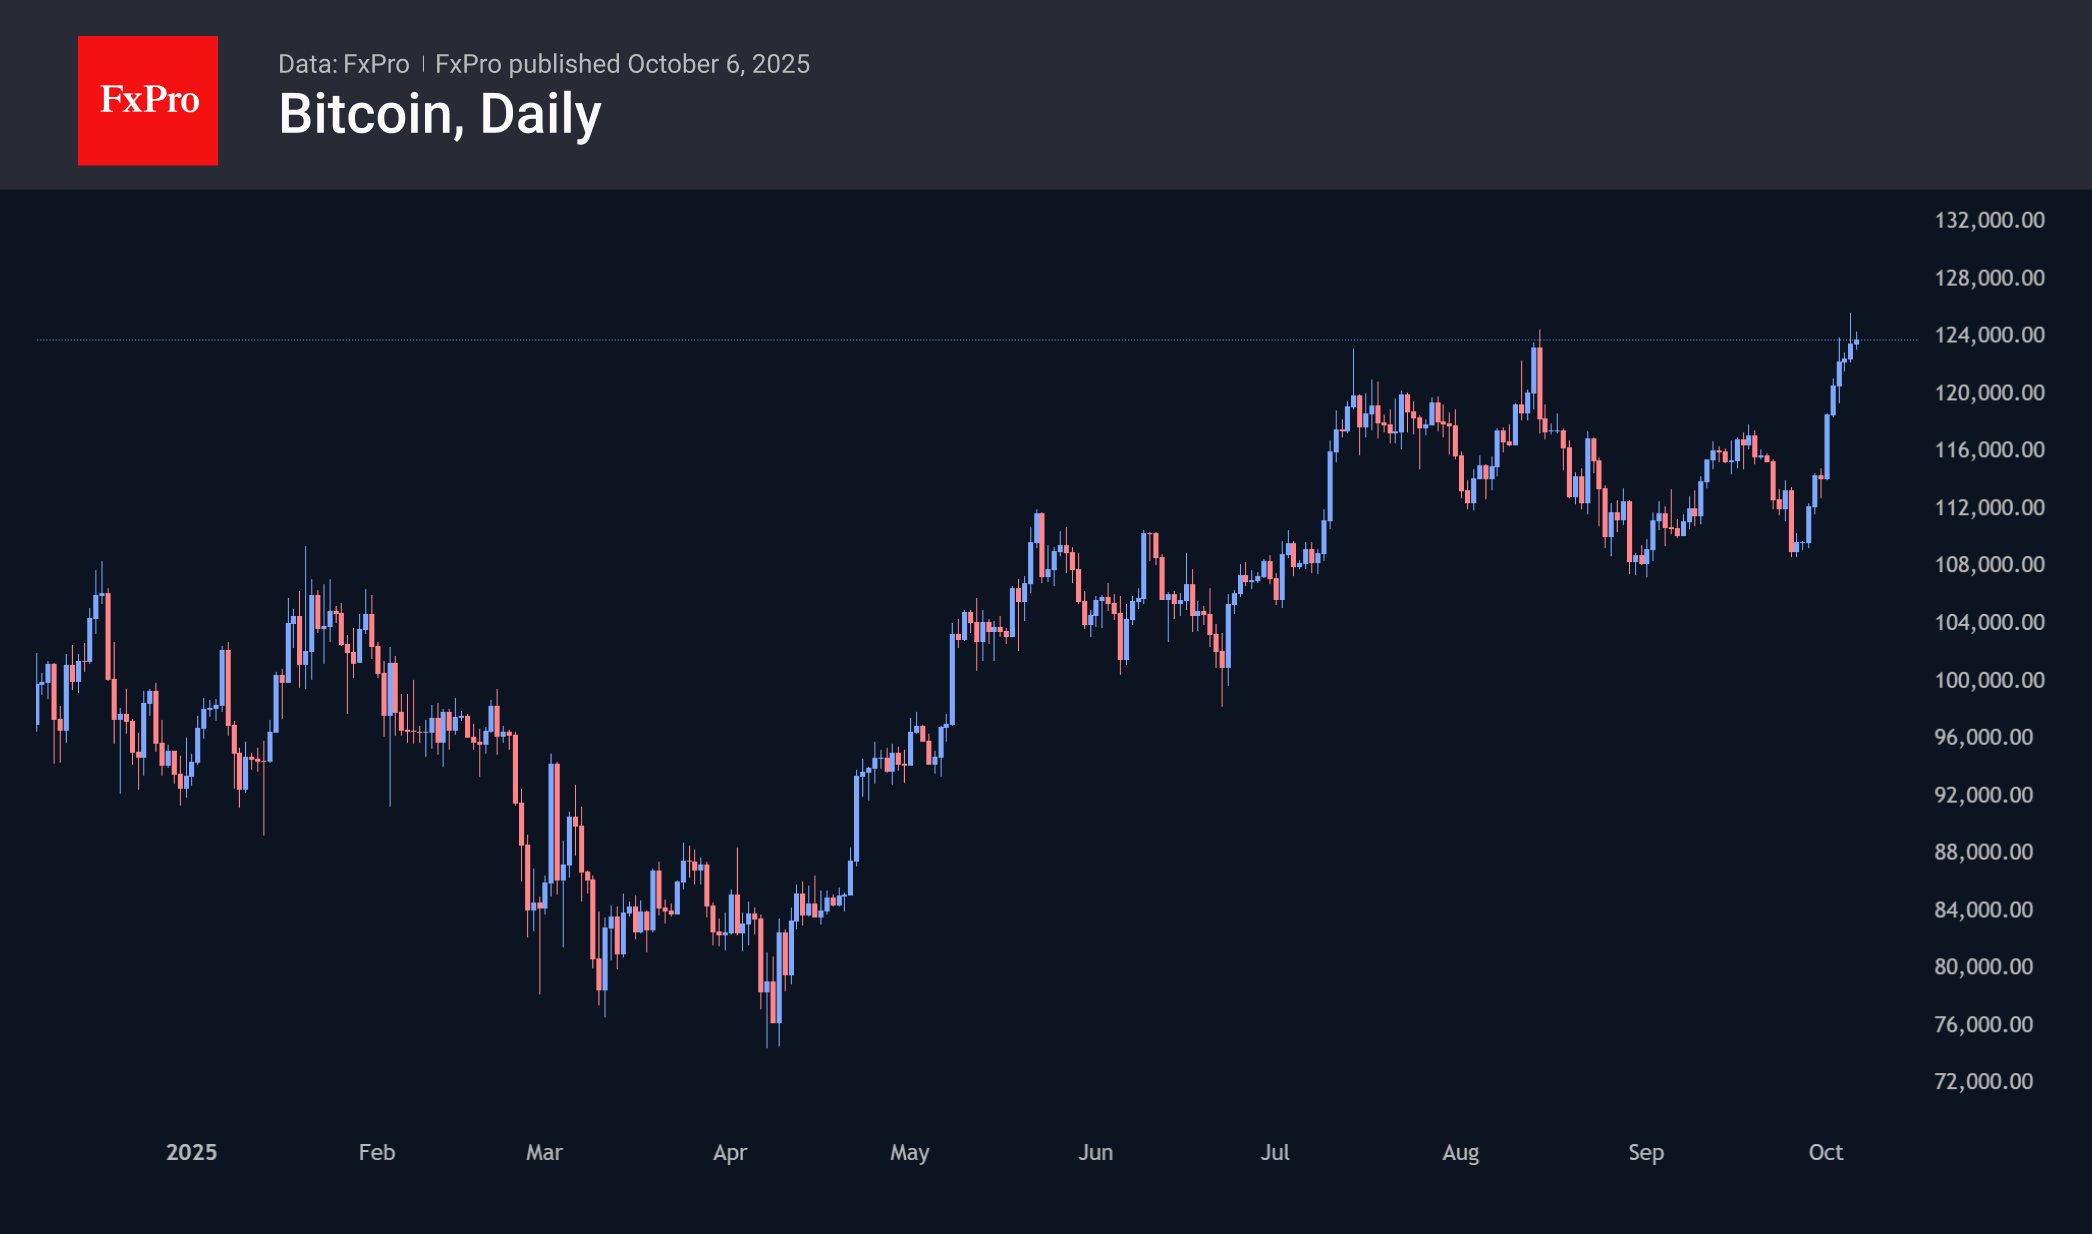
Task: Click the 72,000.00 price axis label
Action: (x=1983, y=1081)
